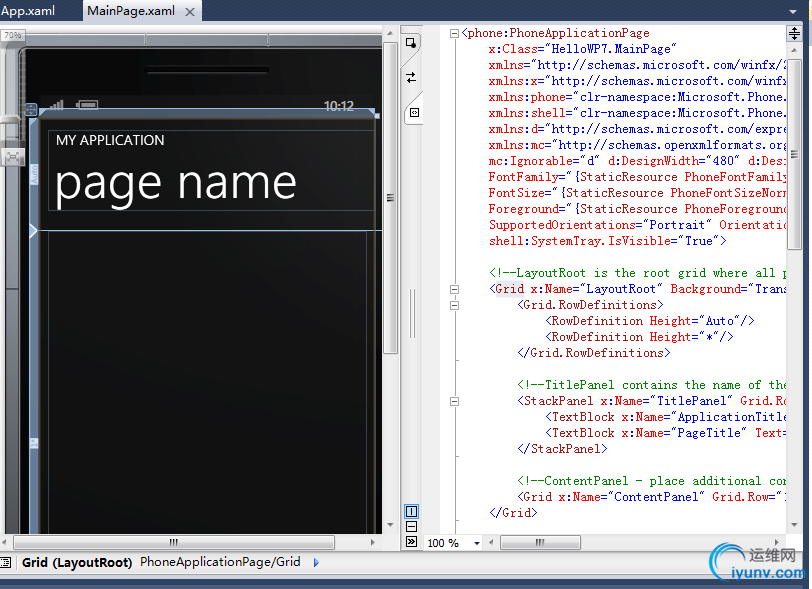Click the grid row divider arrow marker
812x589 pixels.
(33, 231)
